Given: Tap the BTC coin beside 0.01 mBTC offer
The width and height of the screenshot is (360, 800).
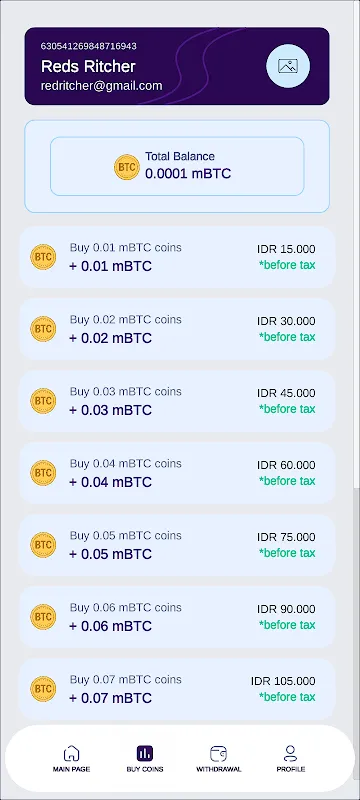Looking at the screenshot, I should [43, 257].
